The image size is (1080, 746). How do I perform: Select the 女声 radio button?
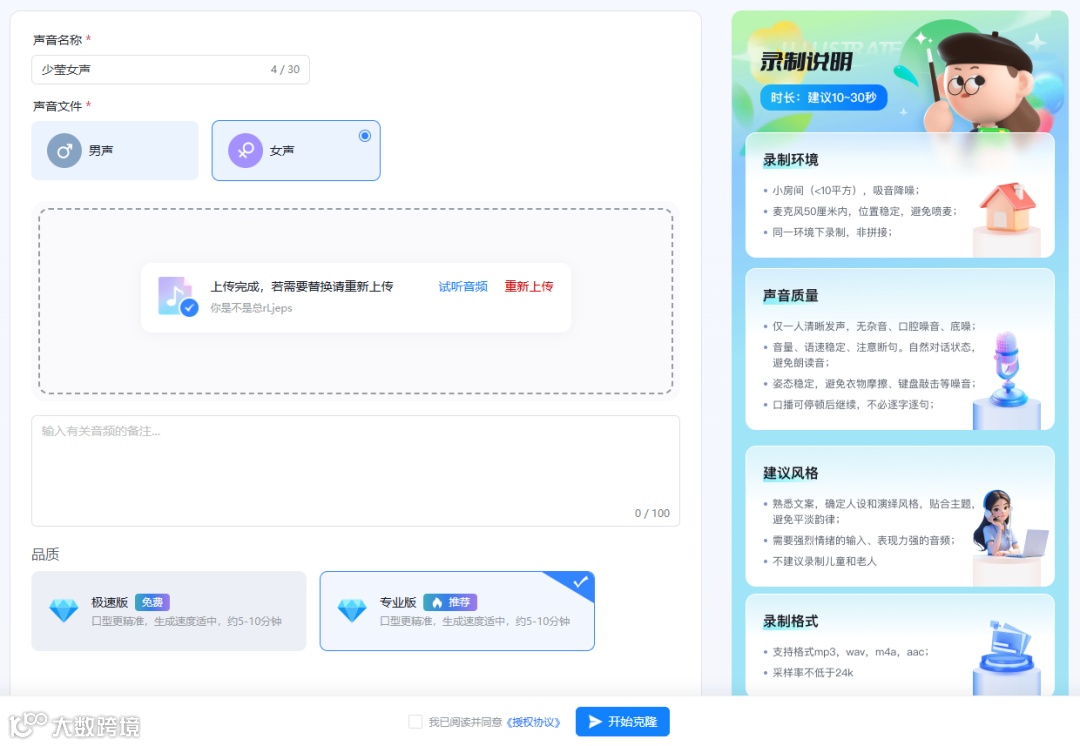[364, 135]
